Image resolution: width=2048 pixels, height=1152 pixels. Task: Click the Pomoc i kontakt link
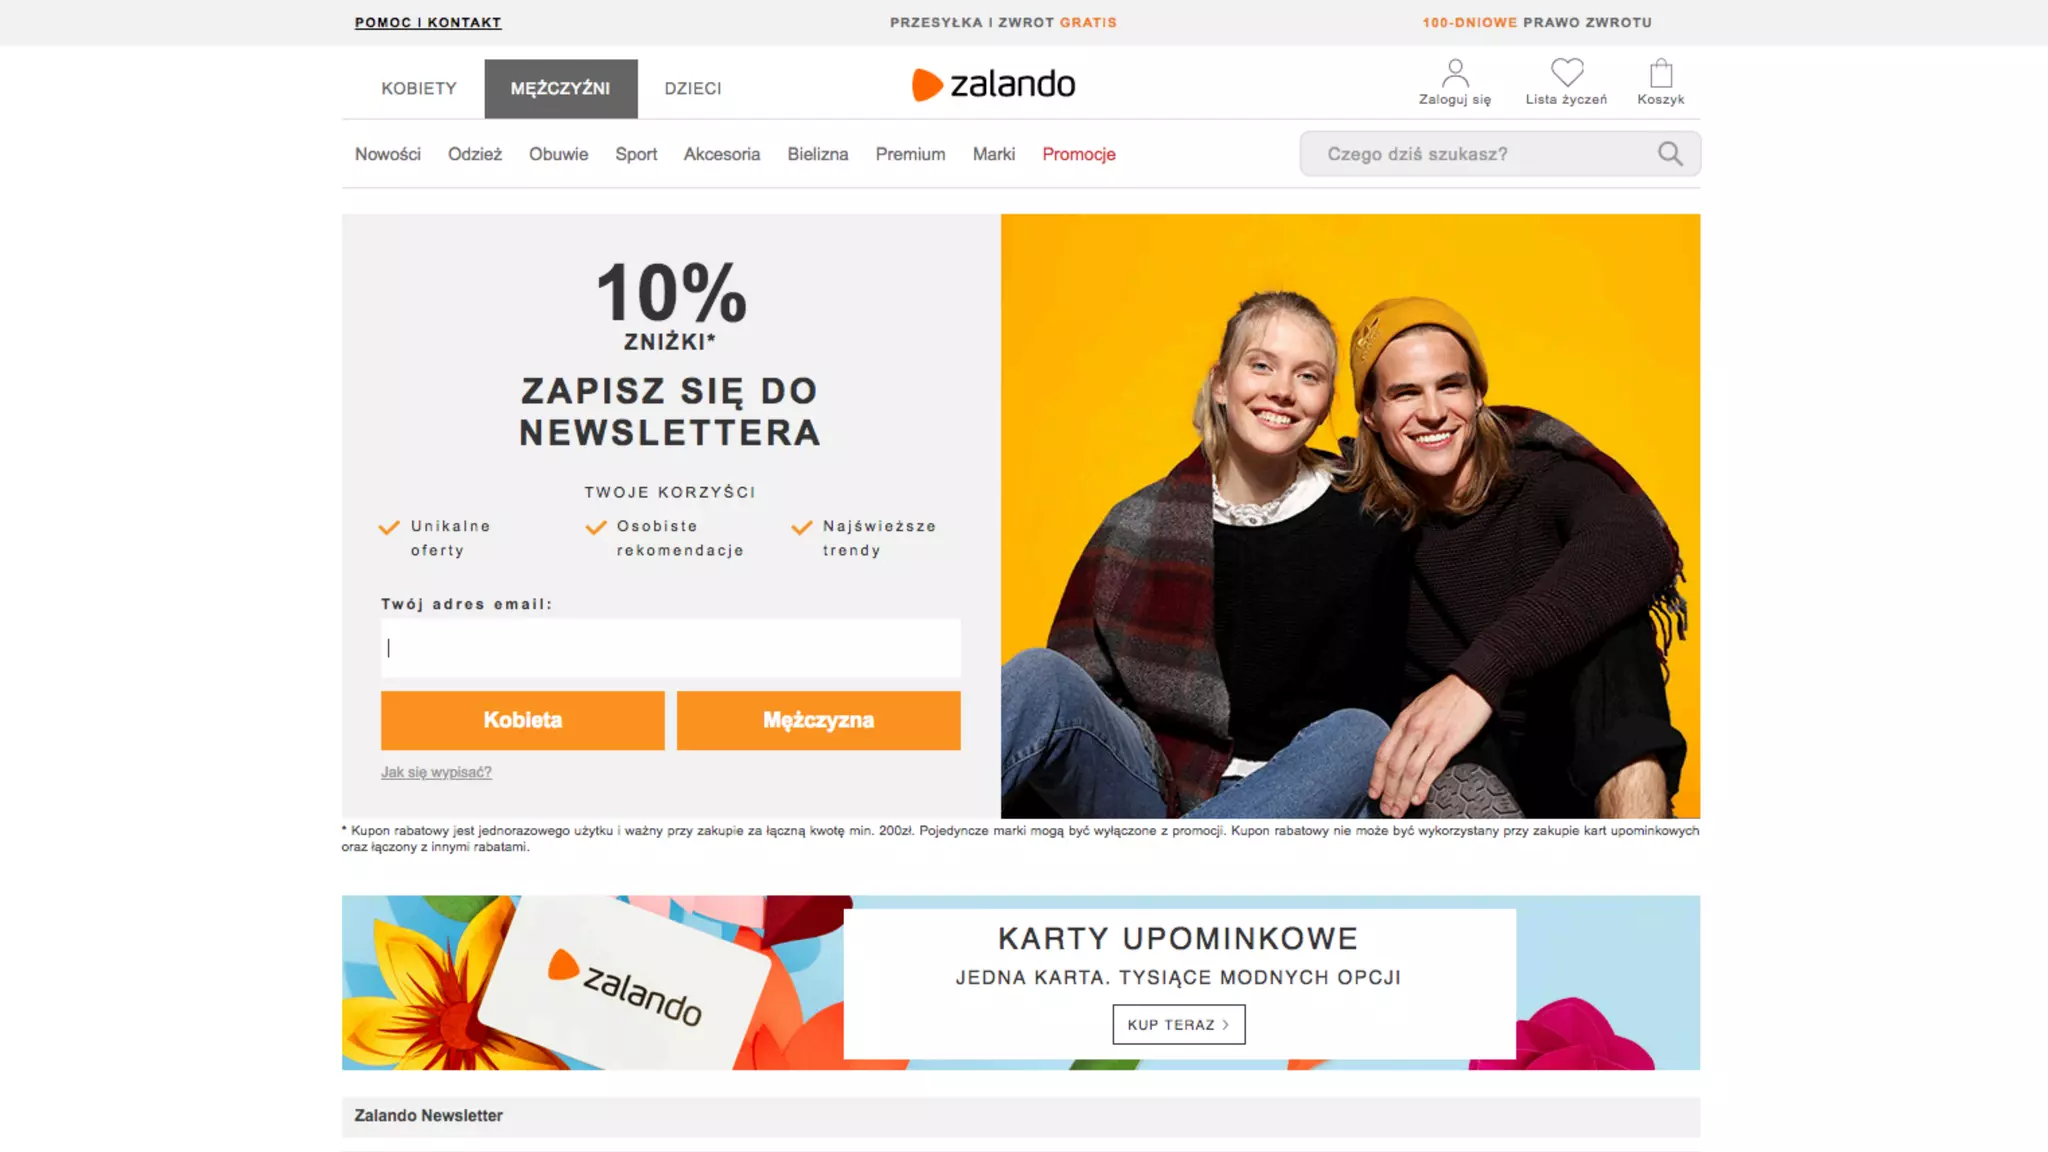[x=428, y=22]
